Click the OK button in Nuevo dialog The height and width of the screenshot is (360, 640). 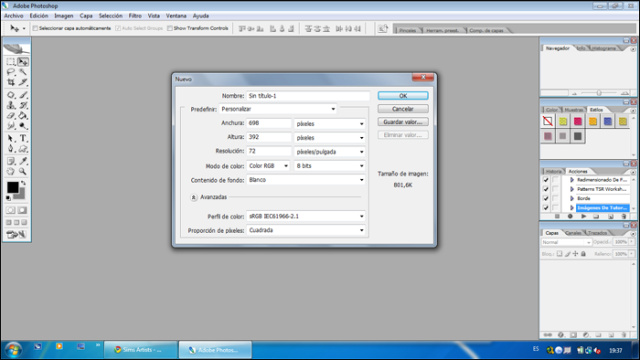click(x=403, y=96)
